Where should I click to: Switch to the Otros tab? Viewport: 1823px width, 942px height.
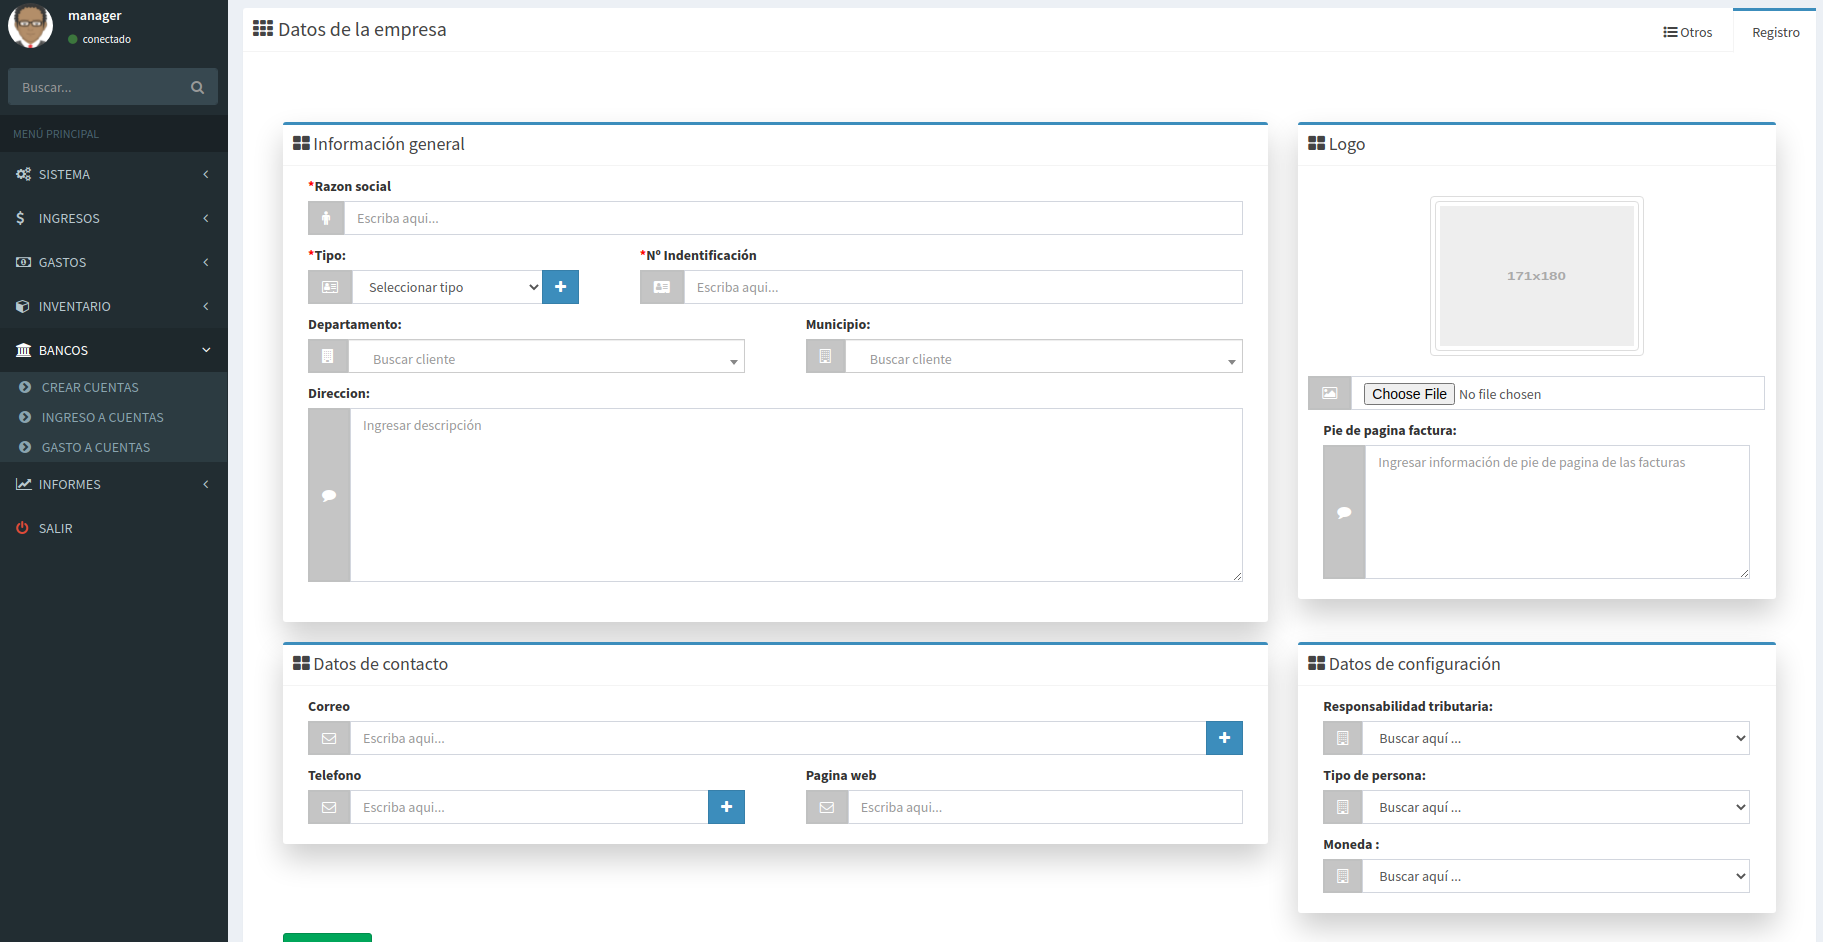[x=1687, y=32]
